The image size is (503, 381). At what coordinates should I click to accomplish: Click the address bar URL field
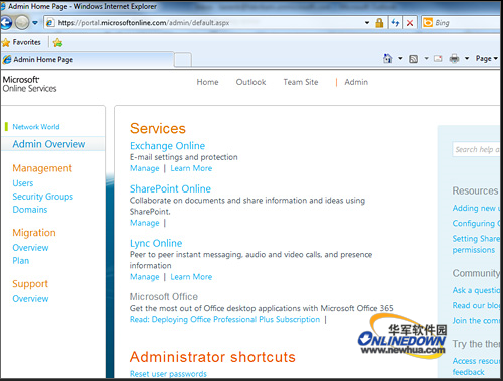point(203,23)
